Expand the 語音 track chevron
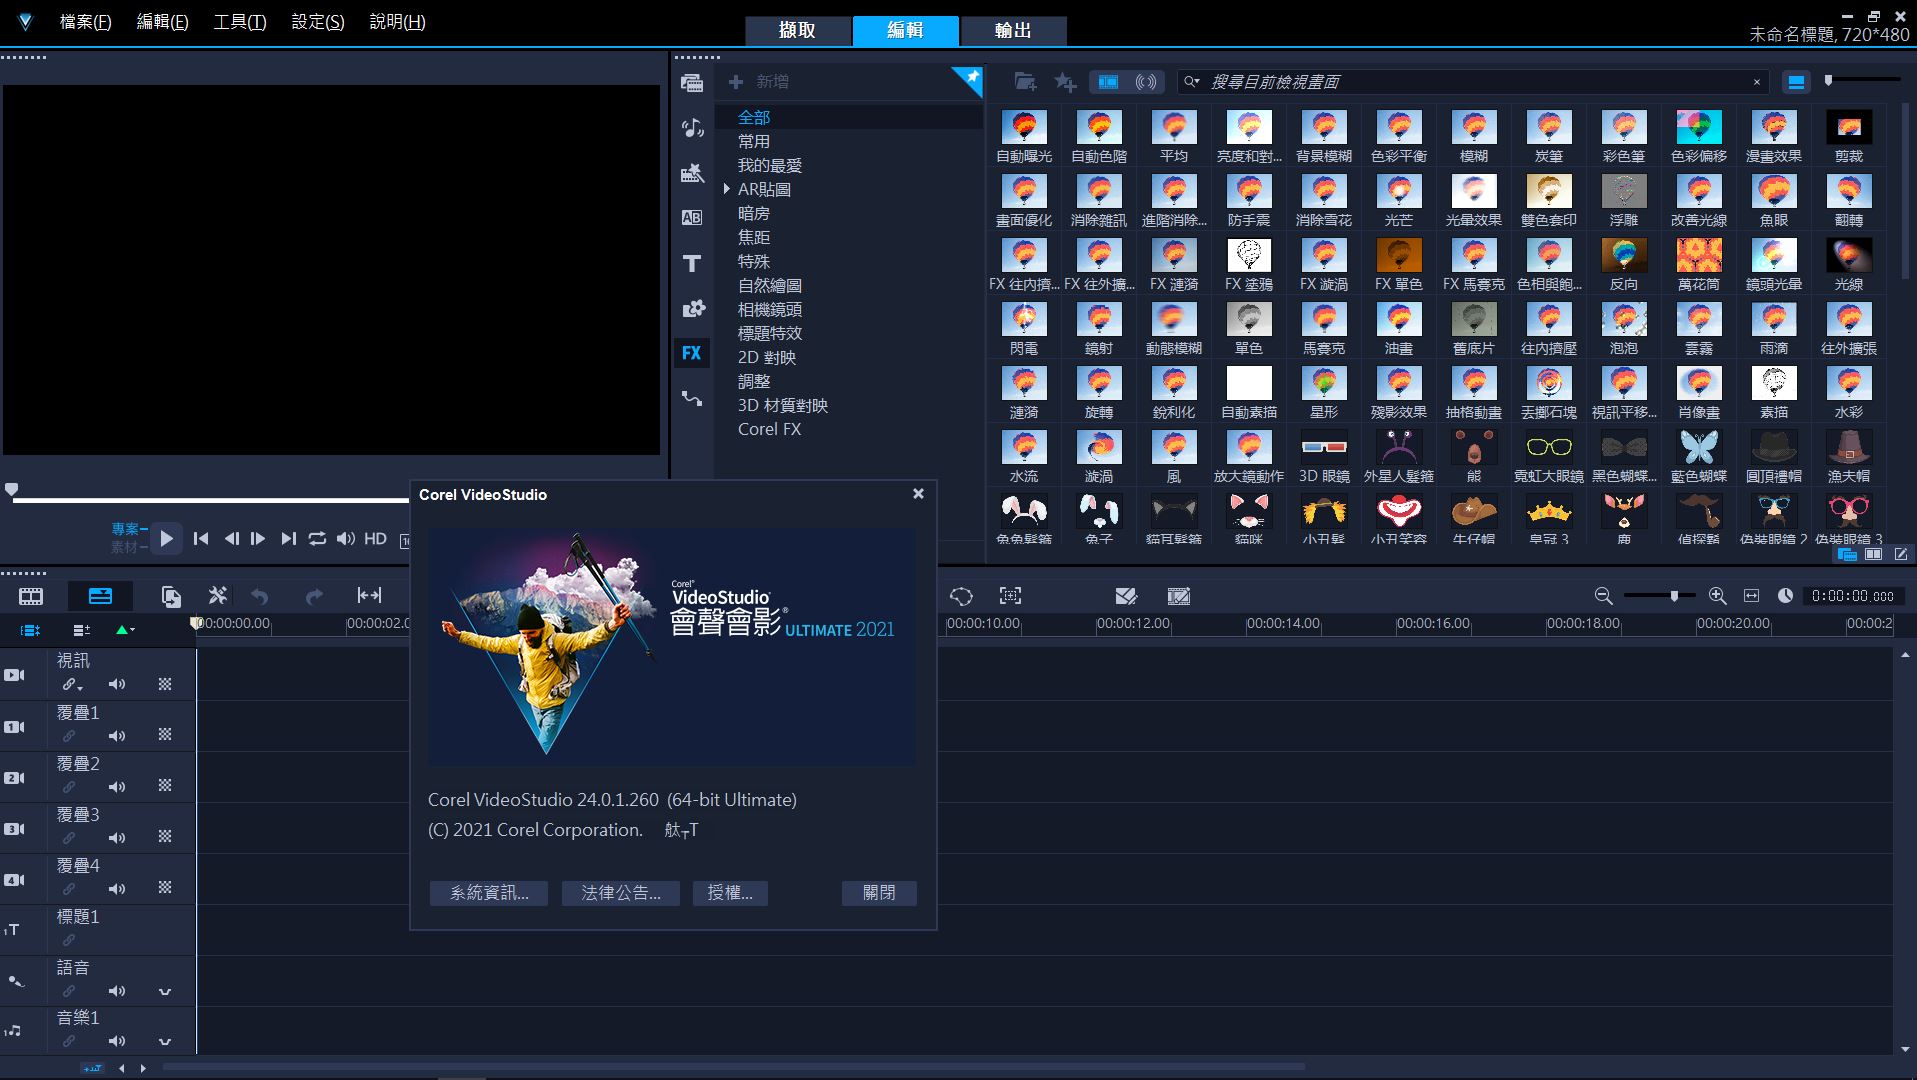The image size is (1917, 1080). click(x=165, y=992)
